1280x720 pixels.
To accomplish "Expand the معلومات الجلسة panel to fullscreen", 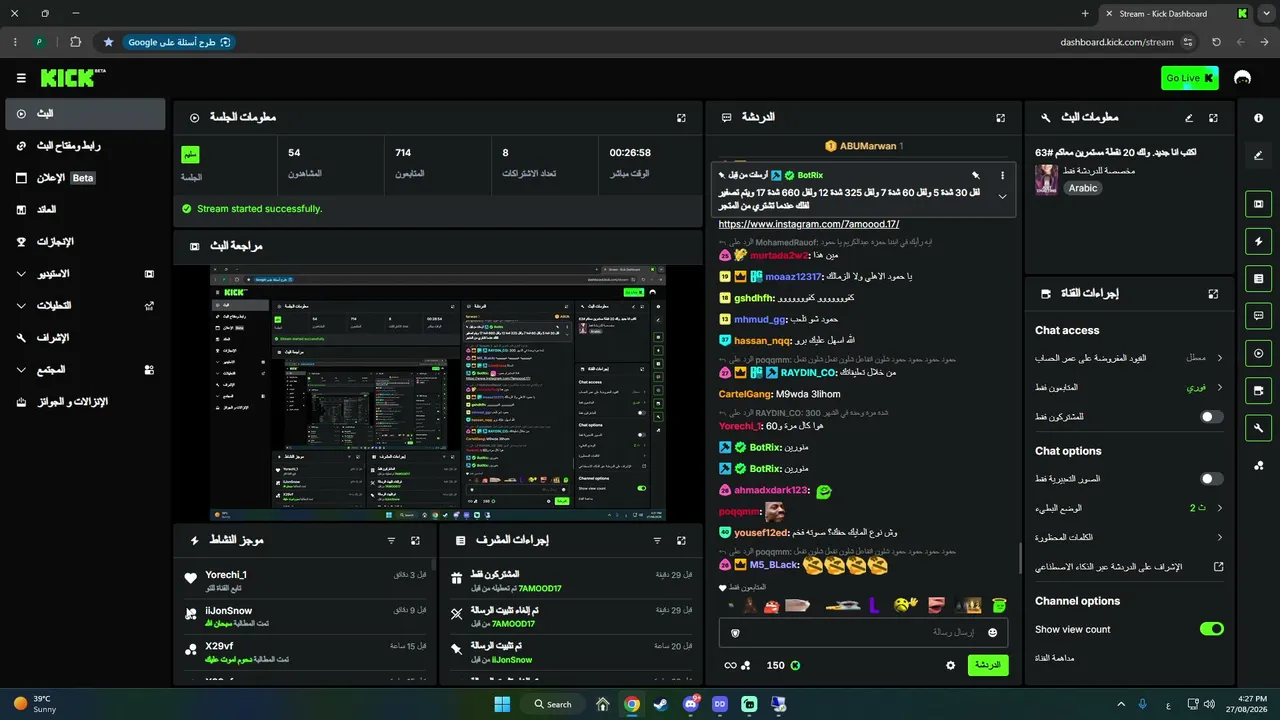I will tap(681, 118).
